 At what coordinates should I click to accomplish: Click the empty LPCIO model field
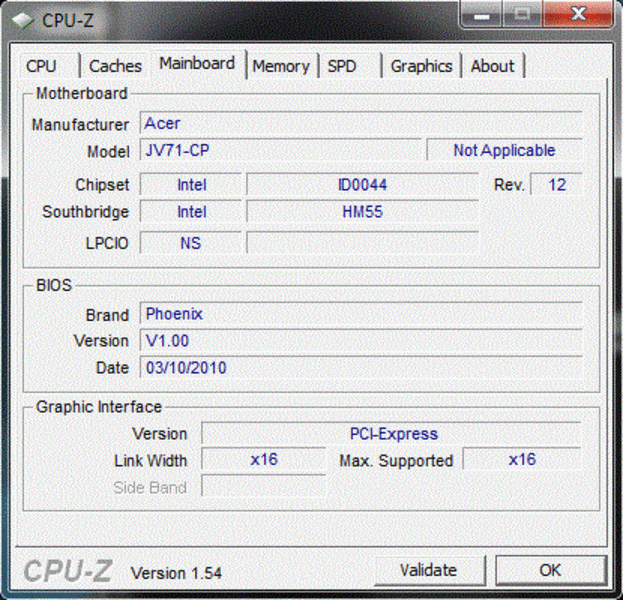pyautogui.click(x=362, y=243)
